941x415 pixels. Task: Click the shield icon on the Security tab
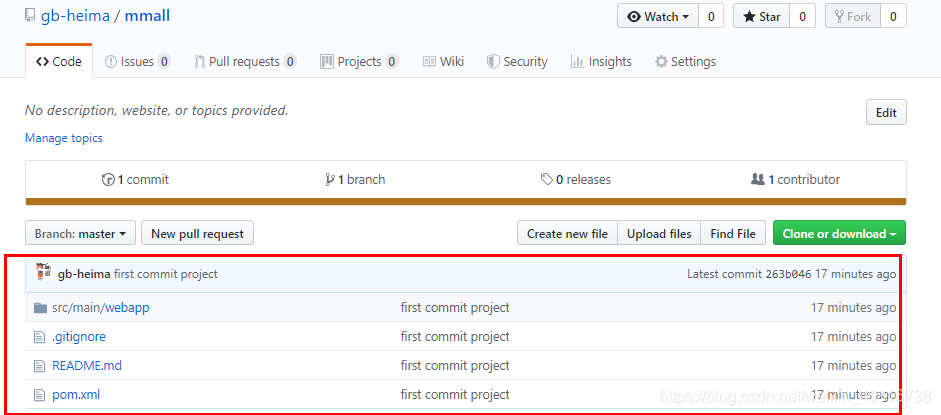point(493,62)
